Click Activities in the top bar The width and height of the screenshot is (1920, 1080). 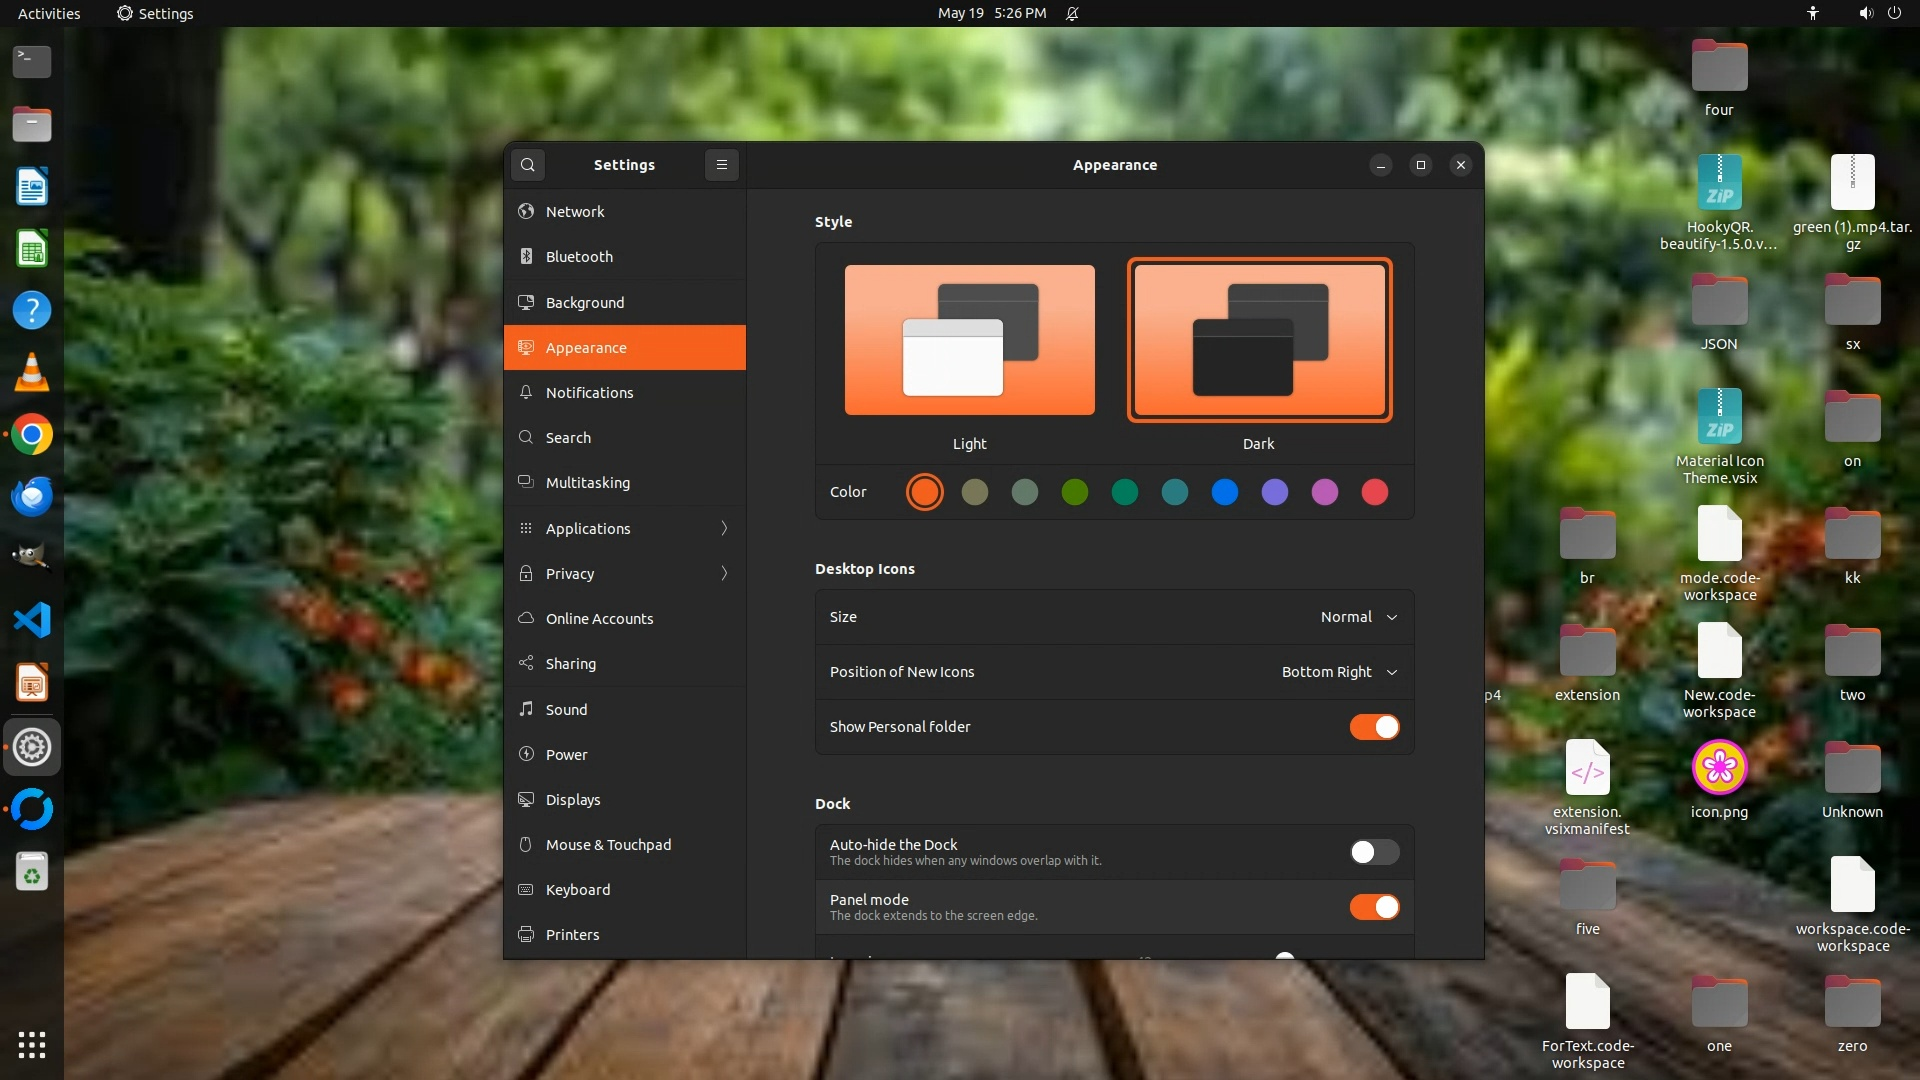coord(49,13)
